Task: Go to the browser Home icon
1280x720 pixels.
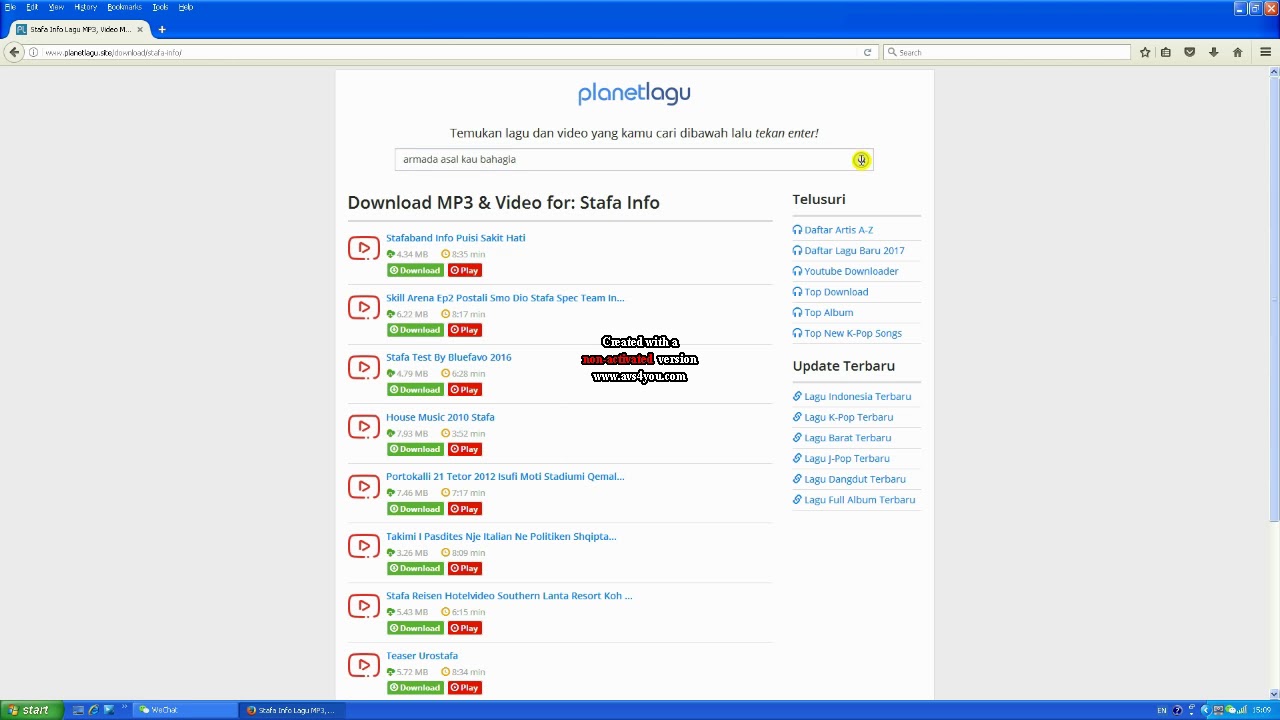Action: 1237,52
